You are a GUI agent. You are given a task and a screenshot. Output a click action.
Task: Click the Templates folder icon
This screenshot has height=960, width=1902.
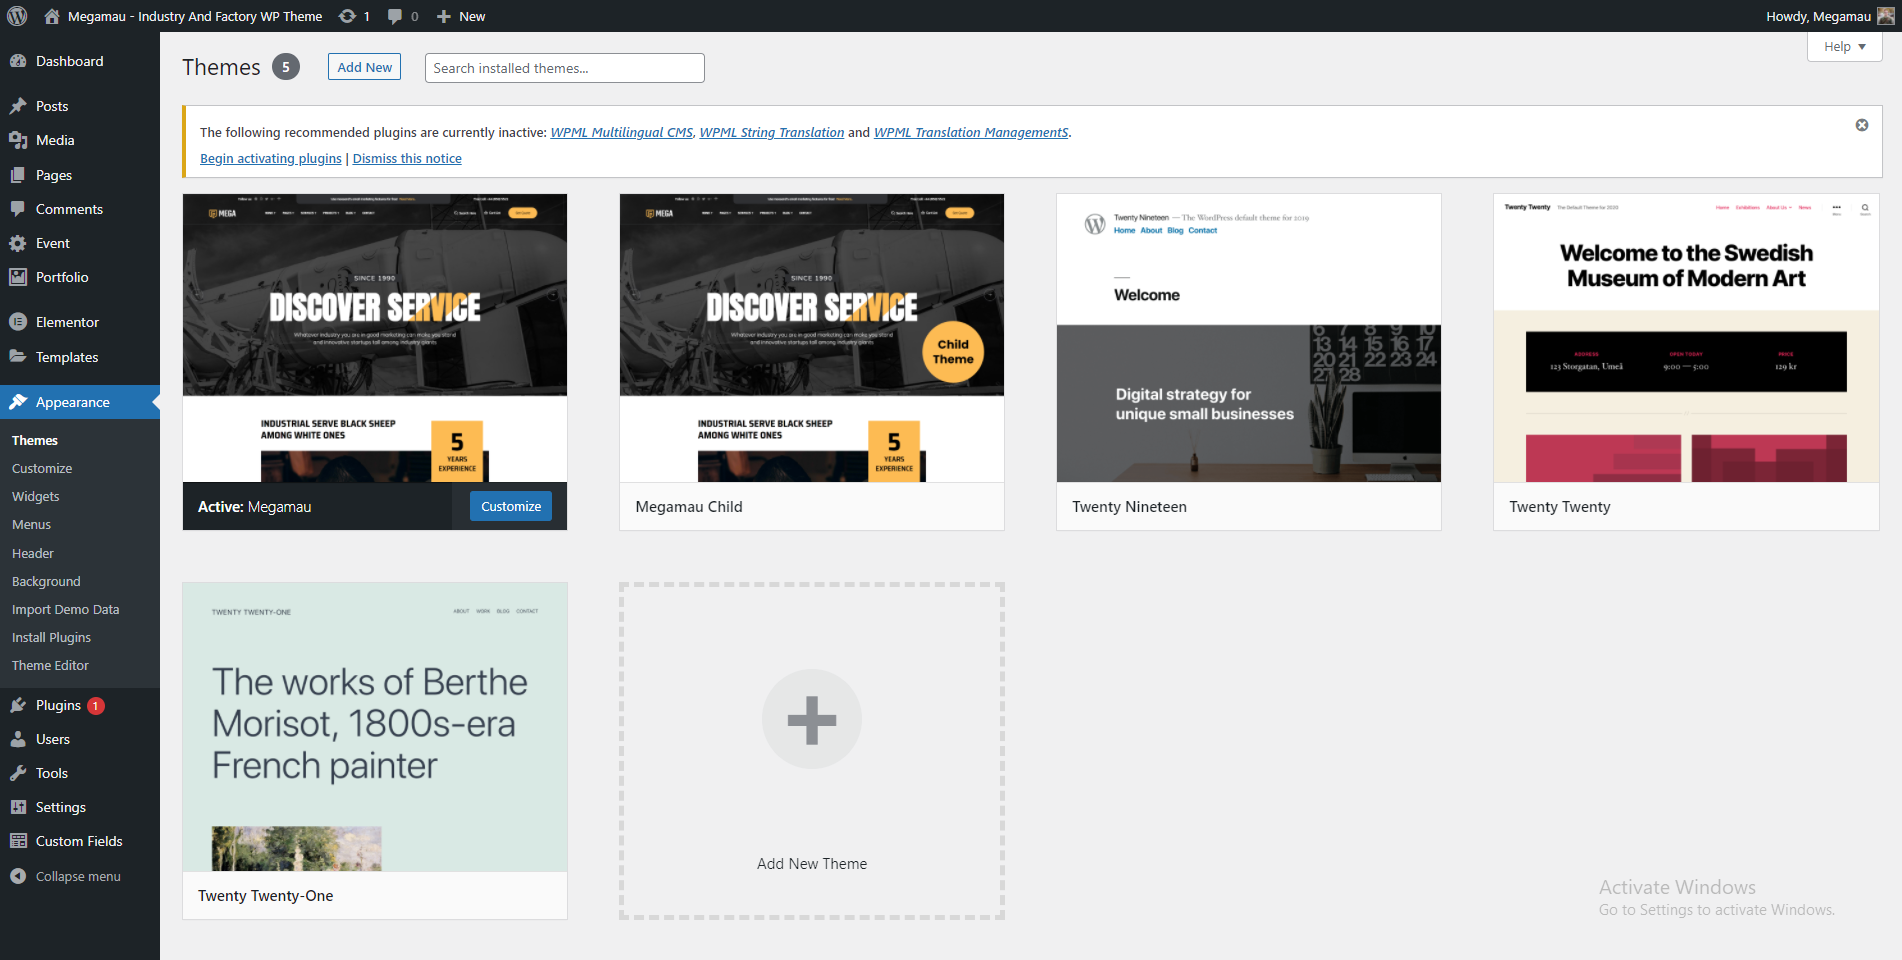18,357
